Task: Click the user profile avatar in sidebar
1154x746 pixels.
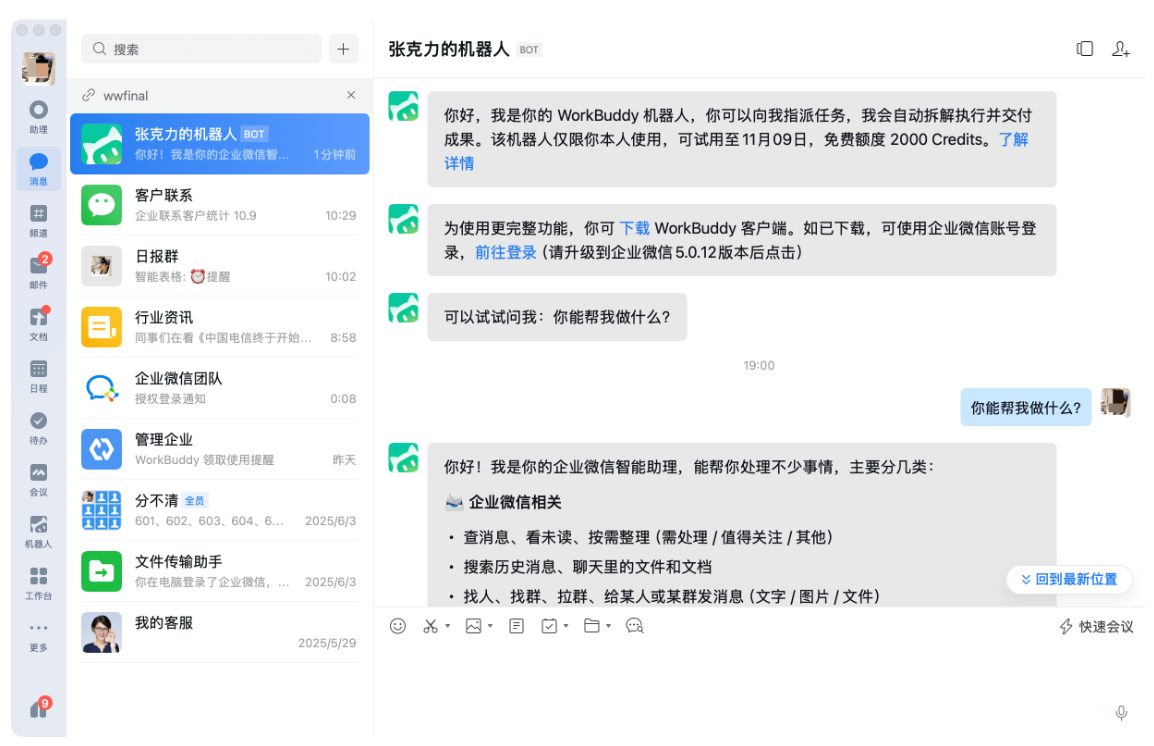Action: (x=38, y=68)
